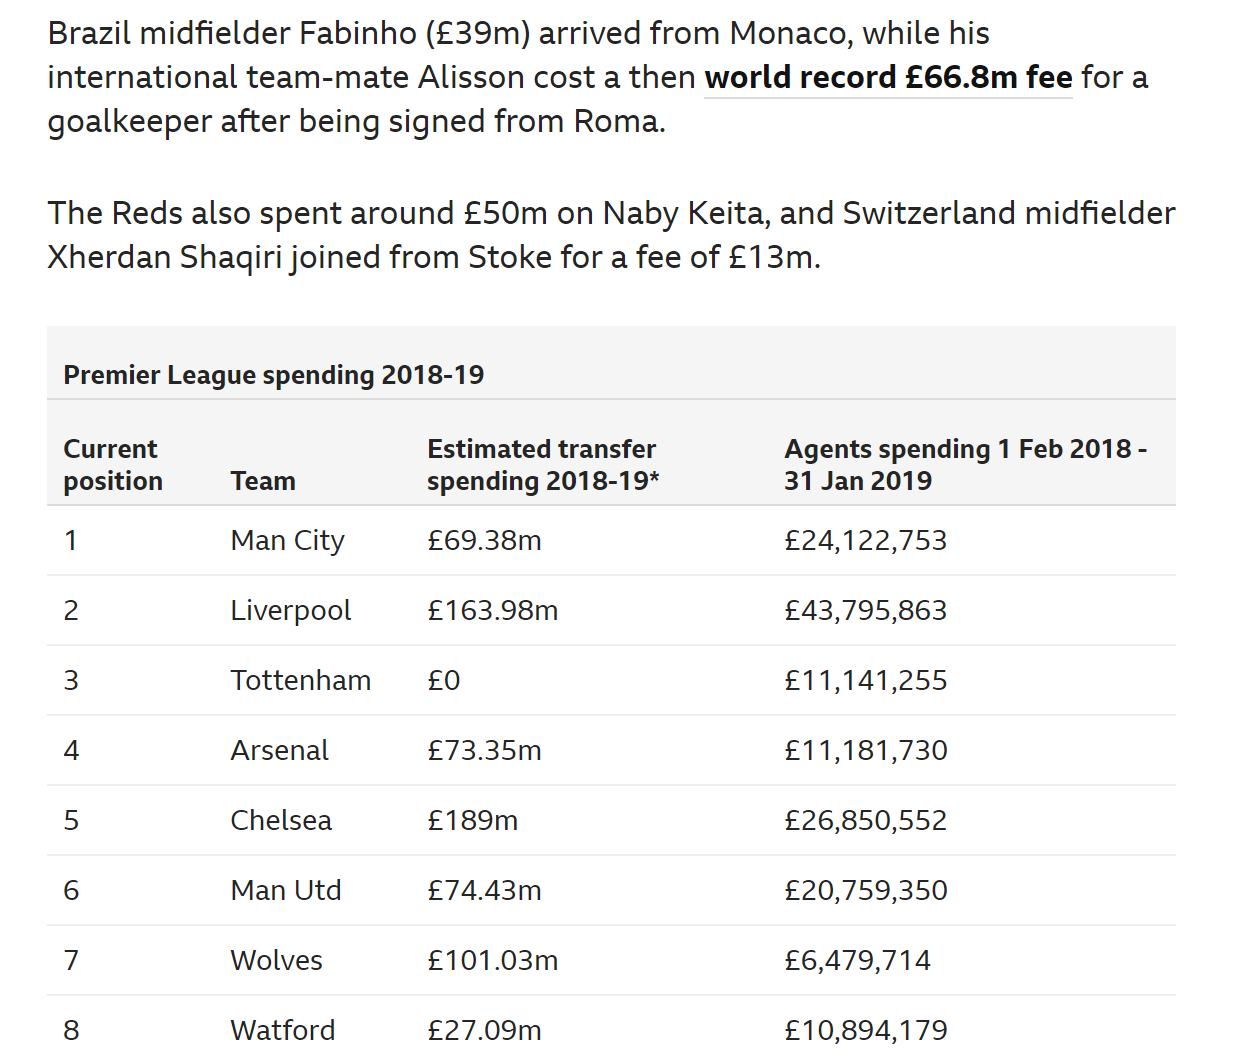Click Liverpool's £43,795,863 agents spending
Screen dimensions: 1244x1058
[865, 610]
